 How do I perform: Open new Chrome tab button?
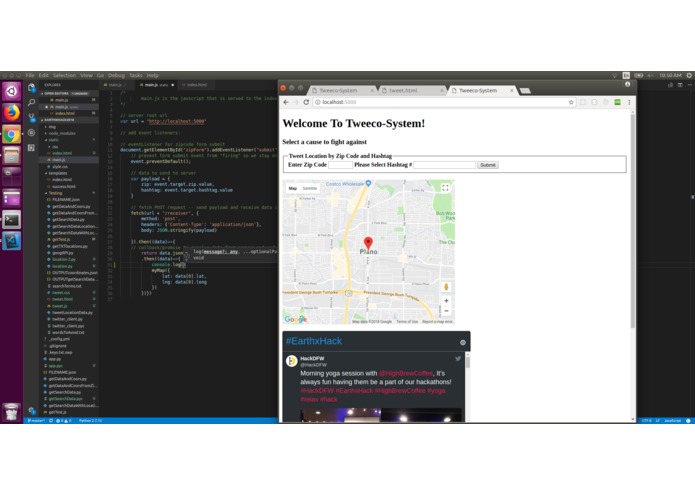click(x=525, y=90)
